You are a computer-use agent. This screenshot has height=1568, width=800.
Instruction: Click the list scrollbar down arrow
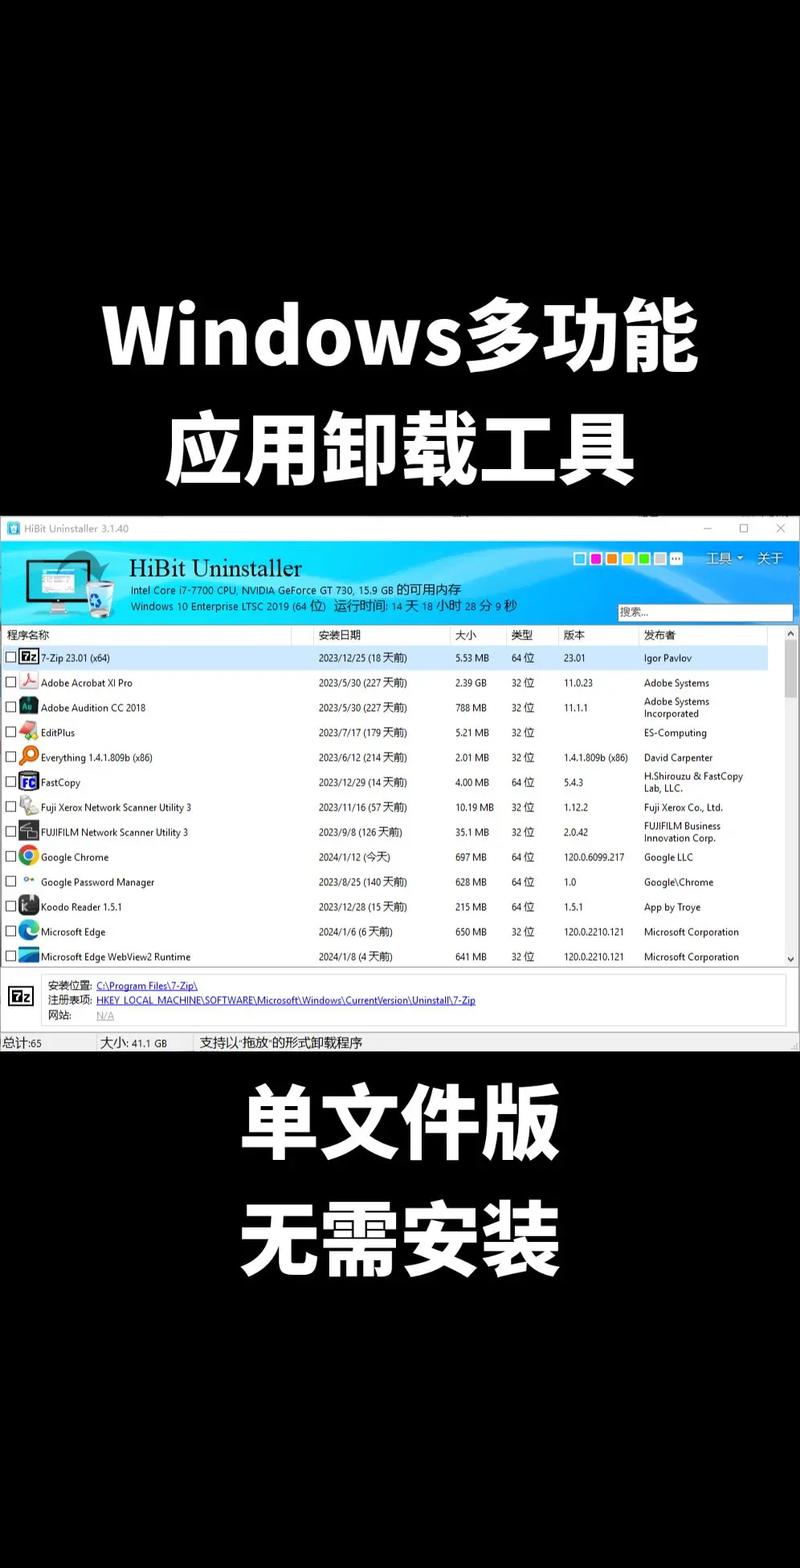(791, 958)
